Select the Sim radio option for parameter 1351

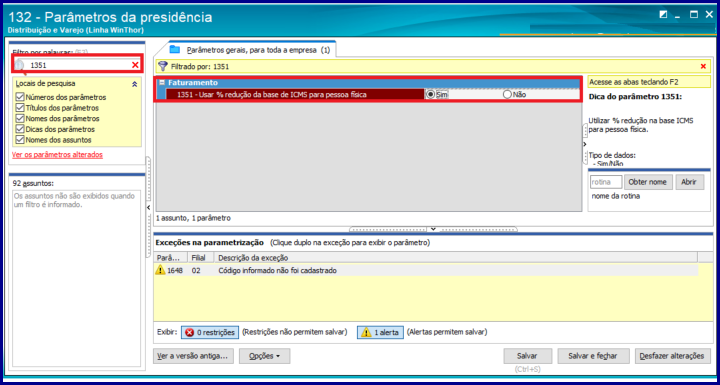(430, 94)
